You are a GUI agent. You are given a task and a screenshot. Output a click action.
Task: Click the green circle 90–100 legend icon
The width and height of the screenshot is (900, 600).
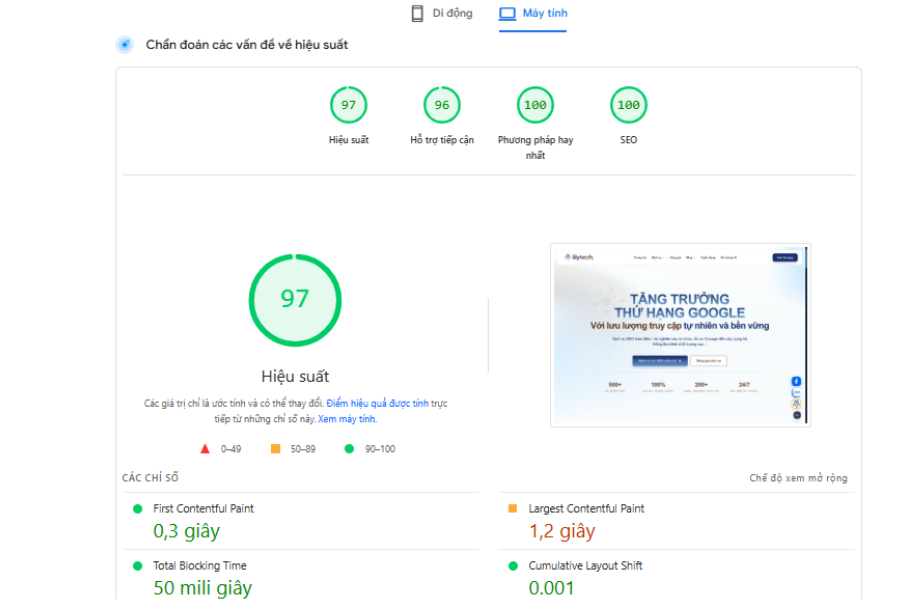[349, 448]
